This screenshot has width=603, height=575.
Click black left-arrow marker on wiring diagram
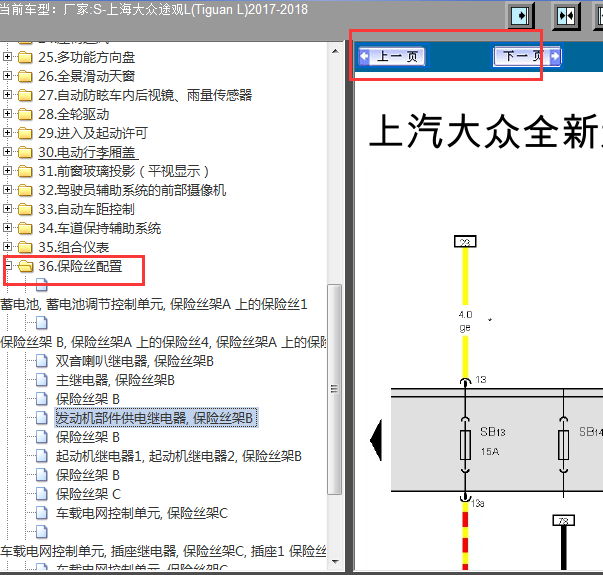click(376, 440)
